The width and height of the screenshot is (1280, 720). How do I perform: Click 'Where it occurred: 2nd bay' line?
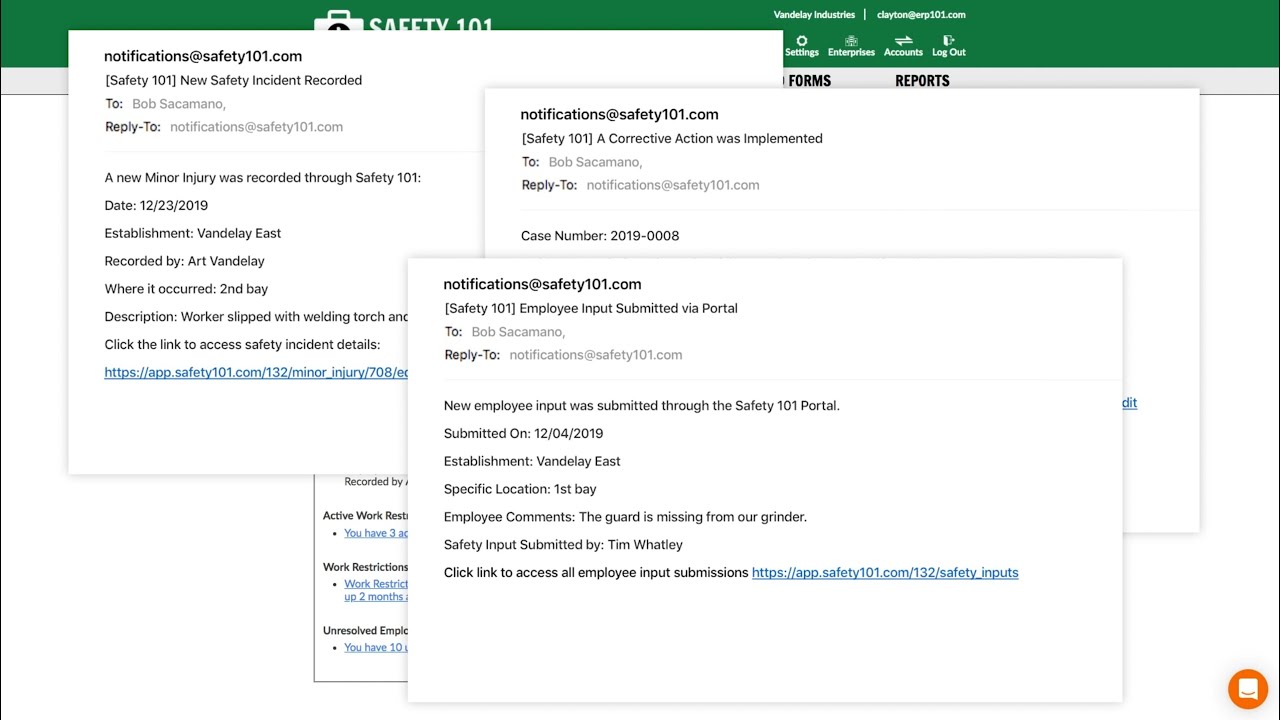(186, 289)
